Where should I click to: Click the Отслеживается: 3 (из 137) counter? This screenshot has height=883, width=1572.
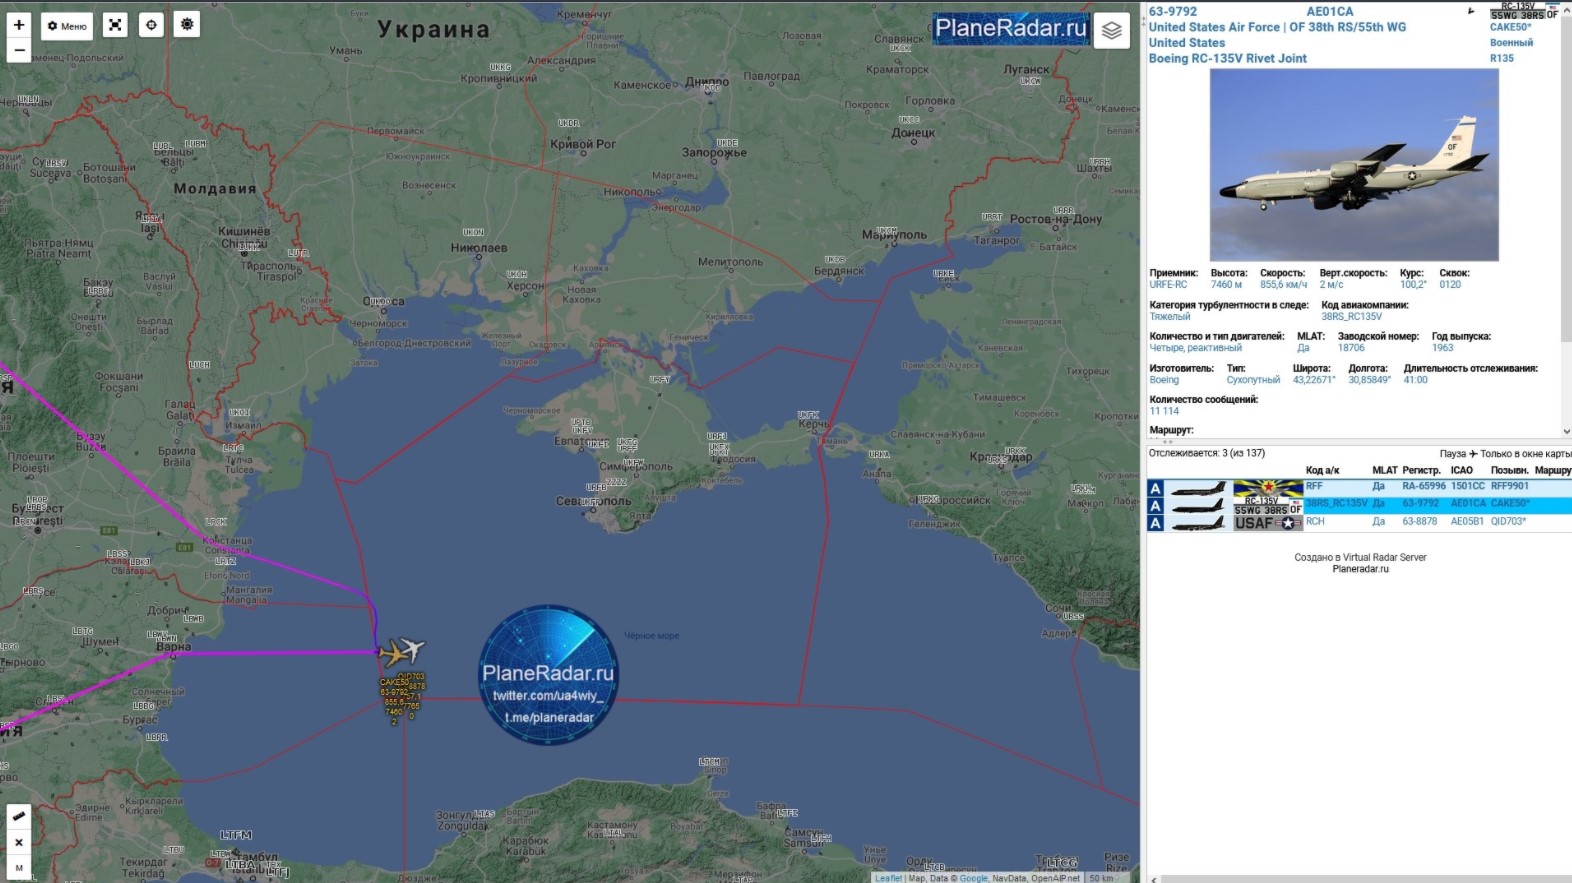coord(1207,453)
